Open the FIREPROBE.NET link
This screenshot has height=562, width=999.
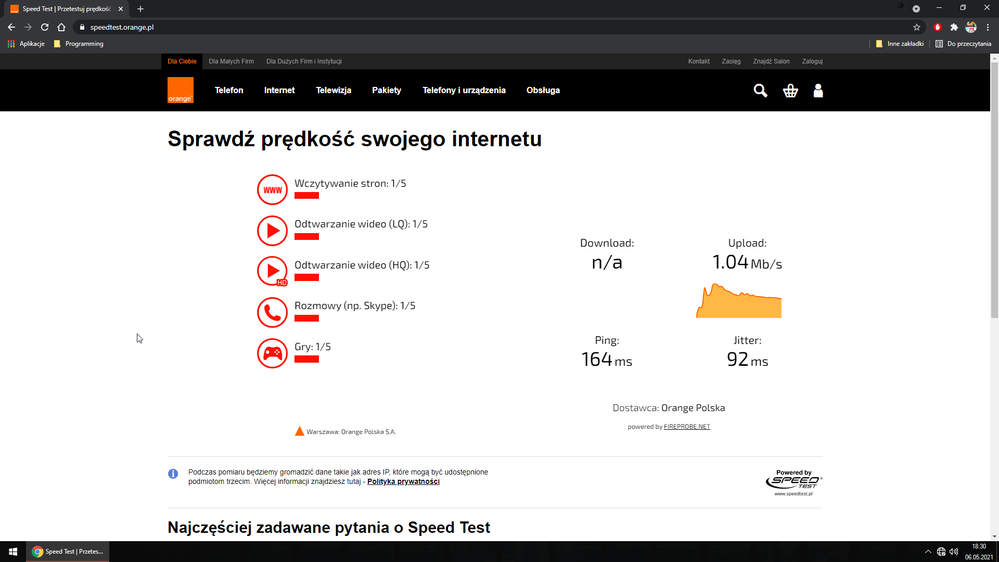(x=686, y=427)
